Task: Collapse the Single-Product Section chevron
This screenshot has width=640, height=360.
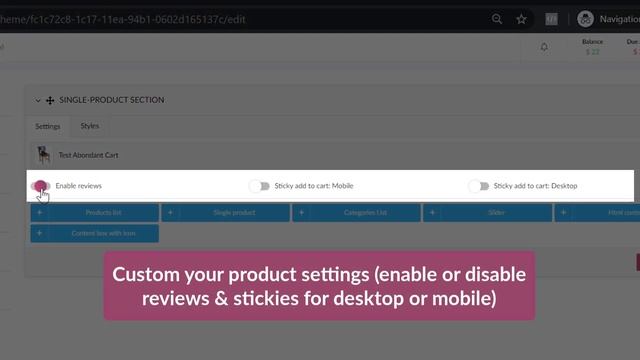Action: coord(38,100)
